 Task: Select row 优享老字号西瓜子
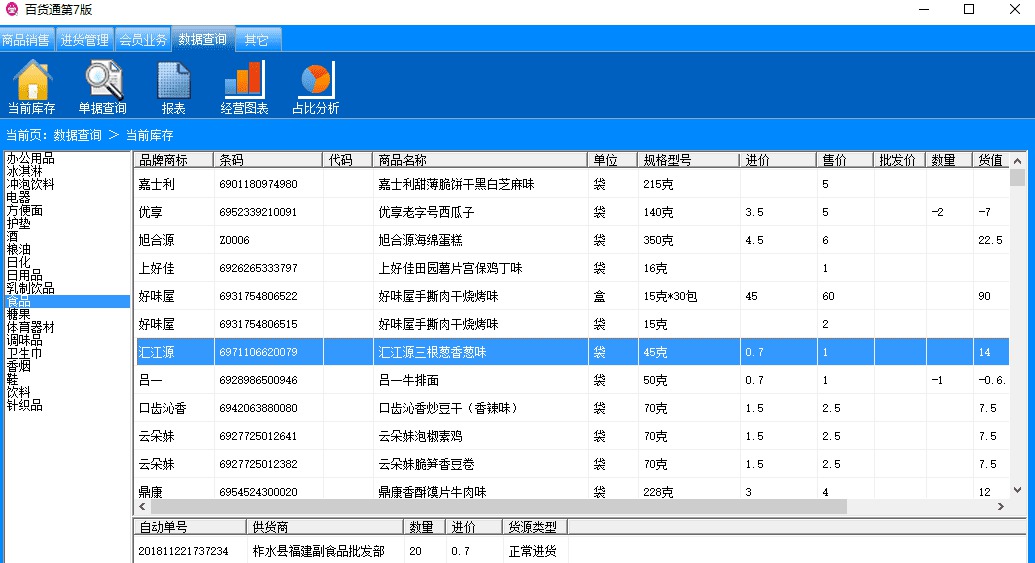[x=572, y=212]
